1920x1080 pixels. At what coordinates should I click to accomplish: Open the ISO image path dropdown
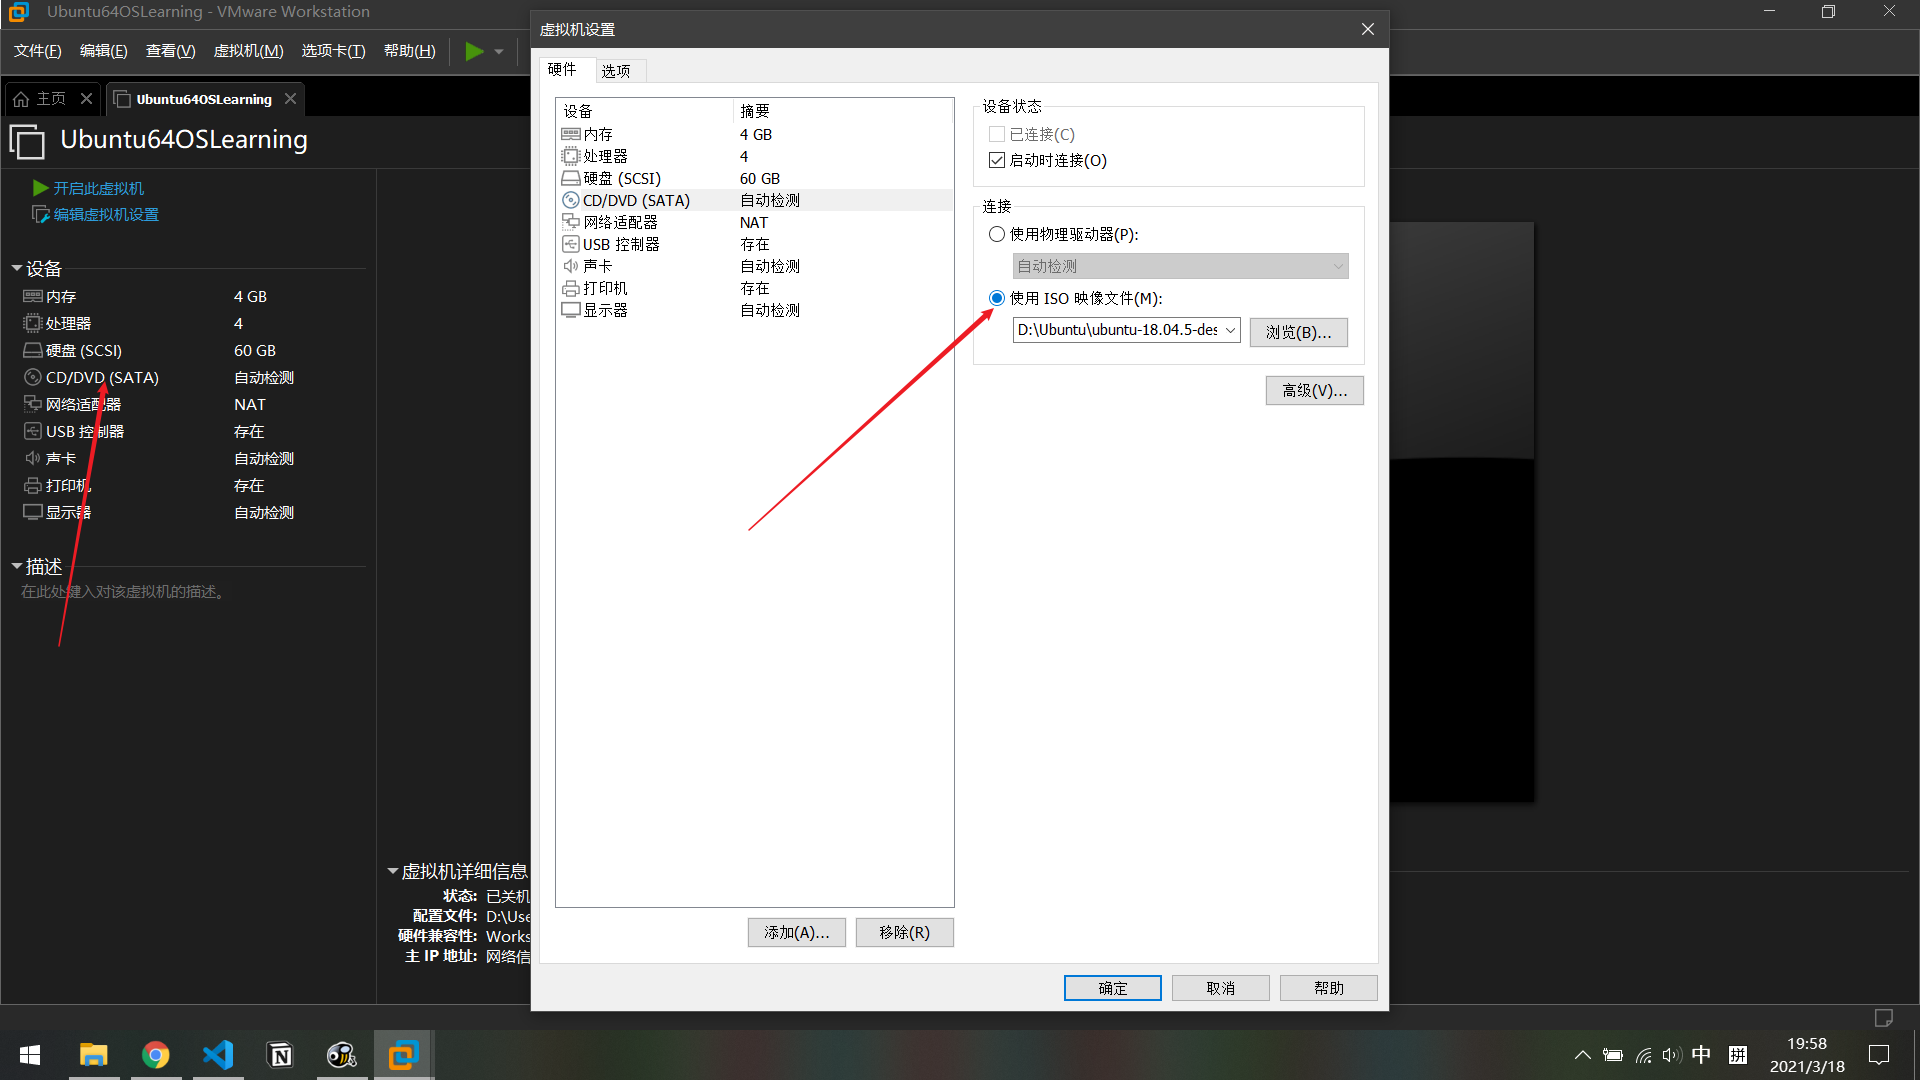point(1230,330)
